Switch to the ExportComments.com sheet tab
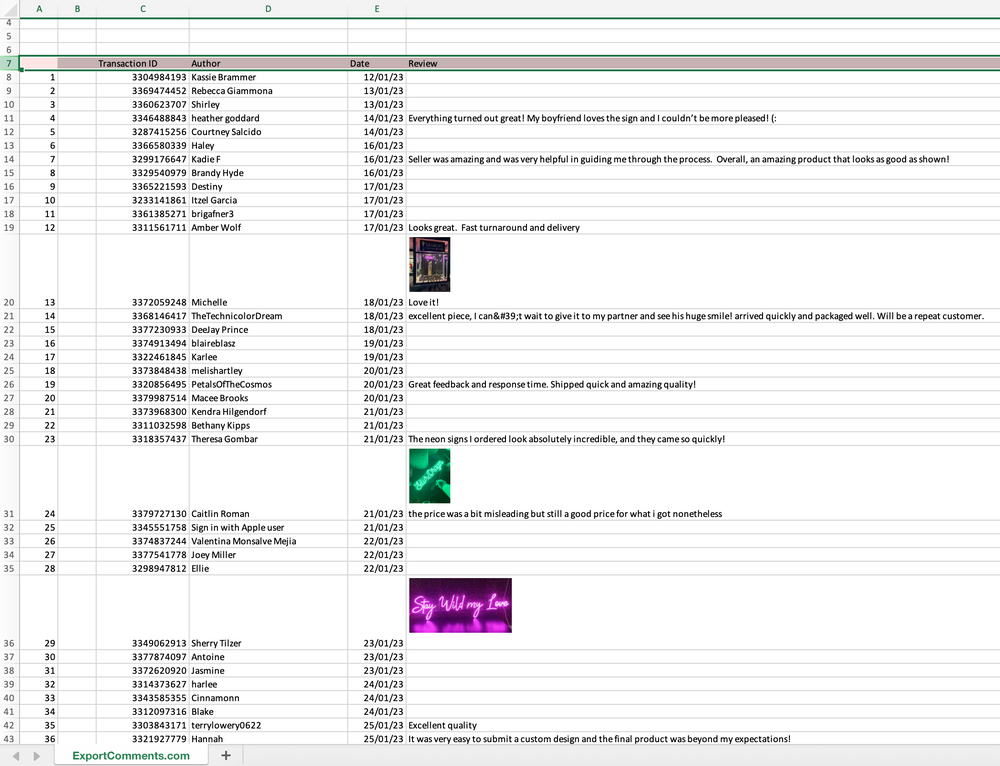 point(131,756)
